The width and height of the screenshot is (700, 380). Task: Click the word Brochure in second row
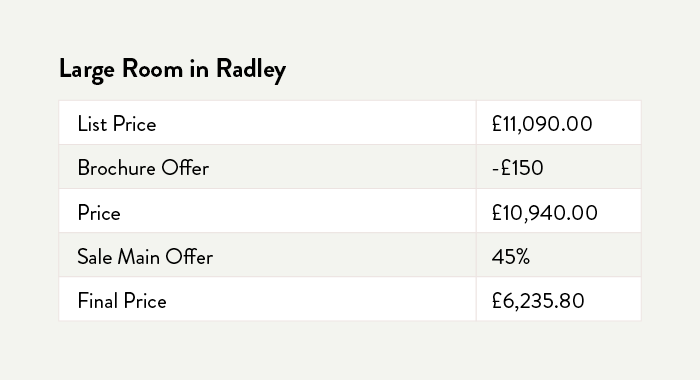click(116, 168)
